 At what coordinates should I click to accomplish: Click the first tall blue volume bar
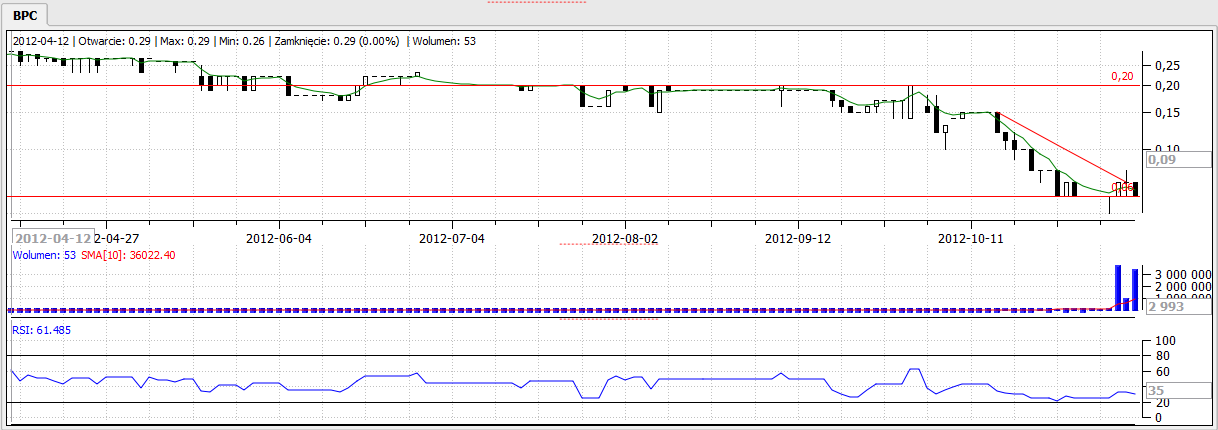(1118, 287)
